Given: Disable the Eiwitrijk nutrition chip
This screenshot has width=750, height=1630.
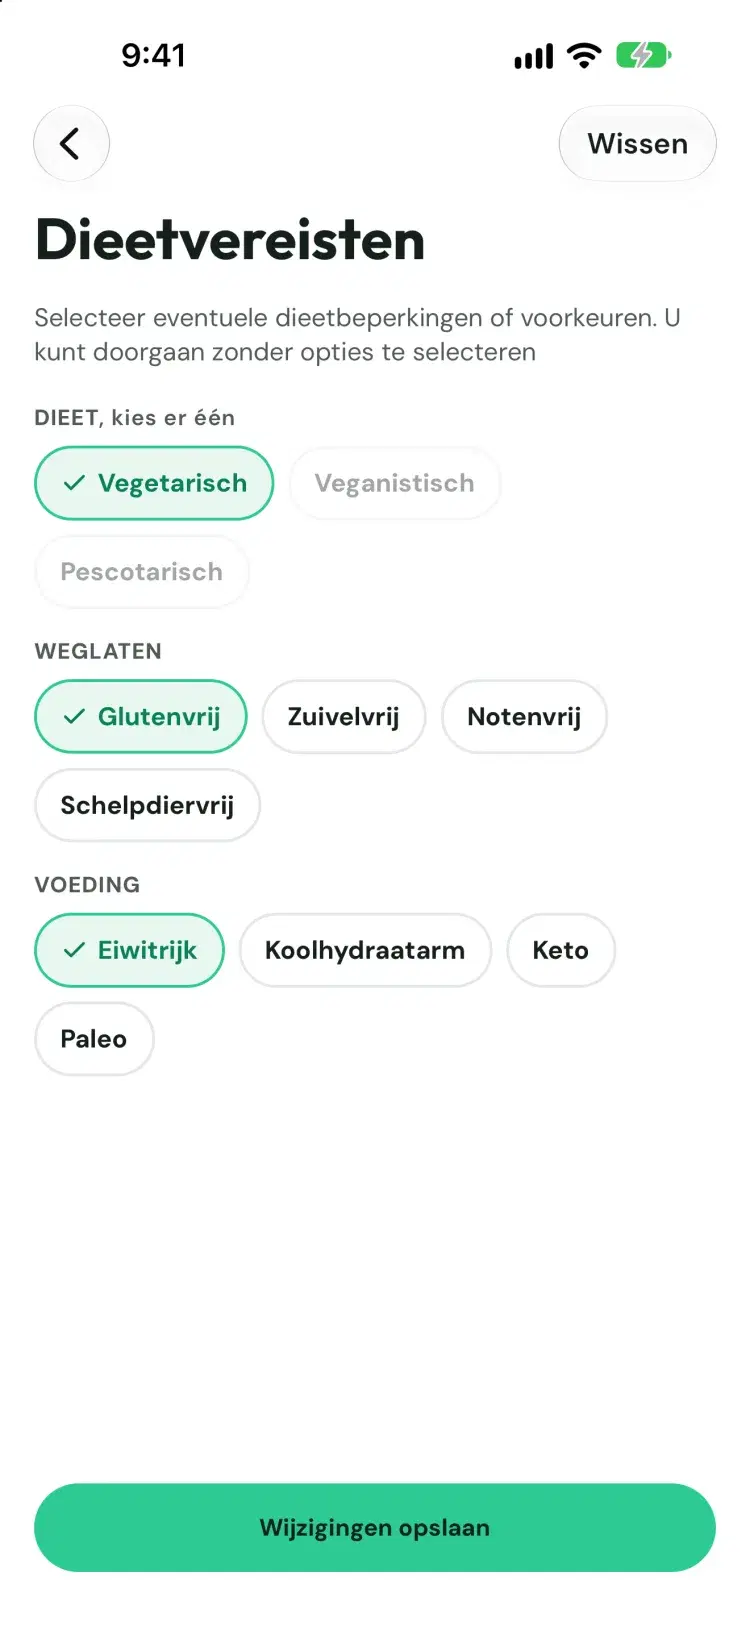Looking at the screenshot, I should point(130,950).
